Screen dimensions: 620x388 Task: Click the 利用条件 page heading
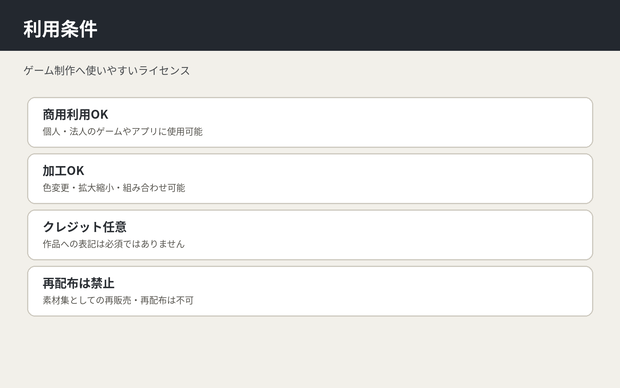pyautogui.click(x=60, y=29)
